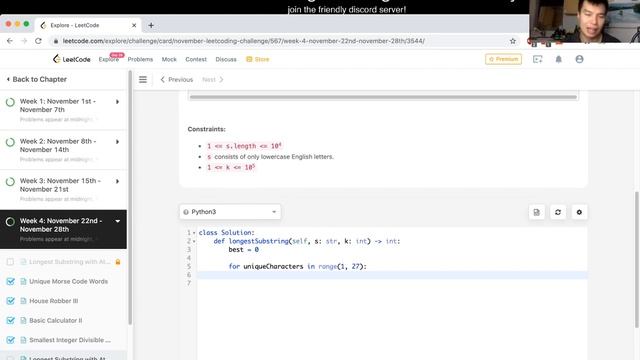The height and width of the screenshot is (360, 640).
Task: Click the browser forward arrow
Action: click(x=24, y=41)
